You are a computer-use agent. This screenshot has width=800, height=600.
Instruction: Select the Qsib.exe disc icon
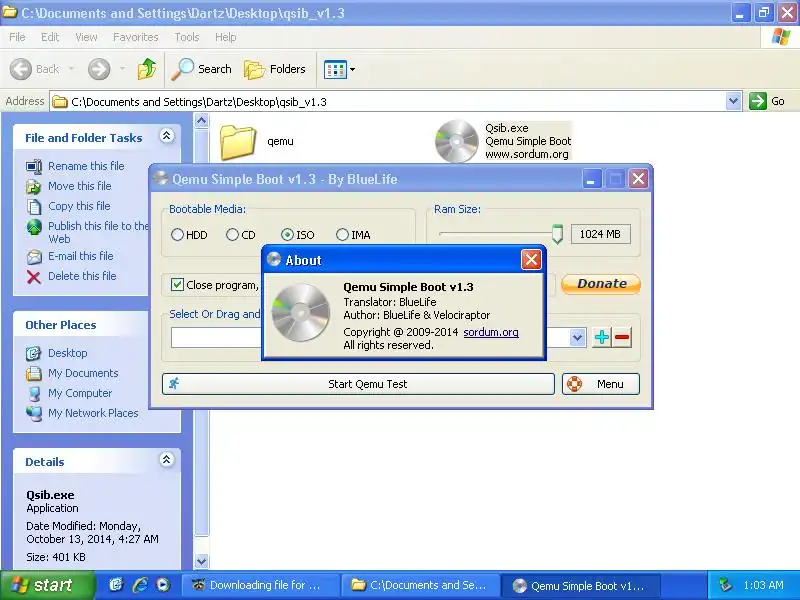click(457, 141)
